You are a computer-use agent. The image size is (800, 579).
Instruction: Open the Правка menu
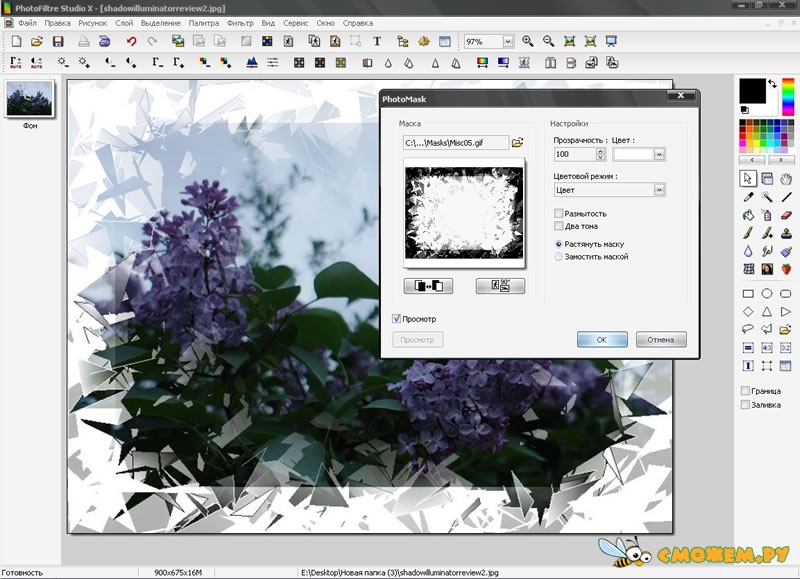57,23
